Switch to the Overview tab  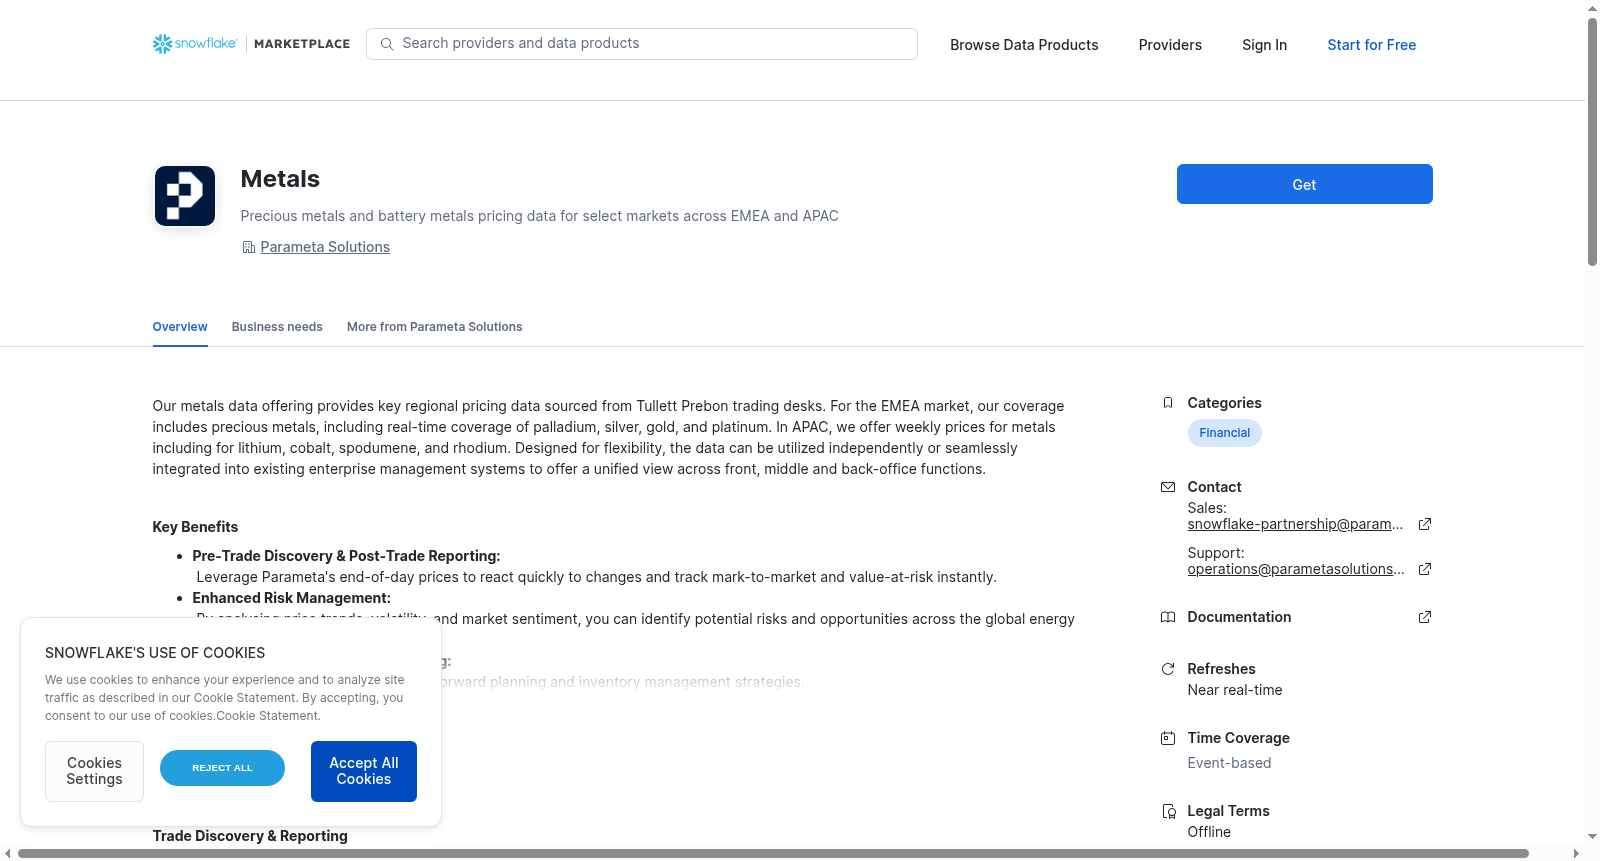[180, 327]
